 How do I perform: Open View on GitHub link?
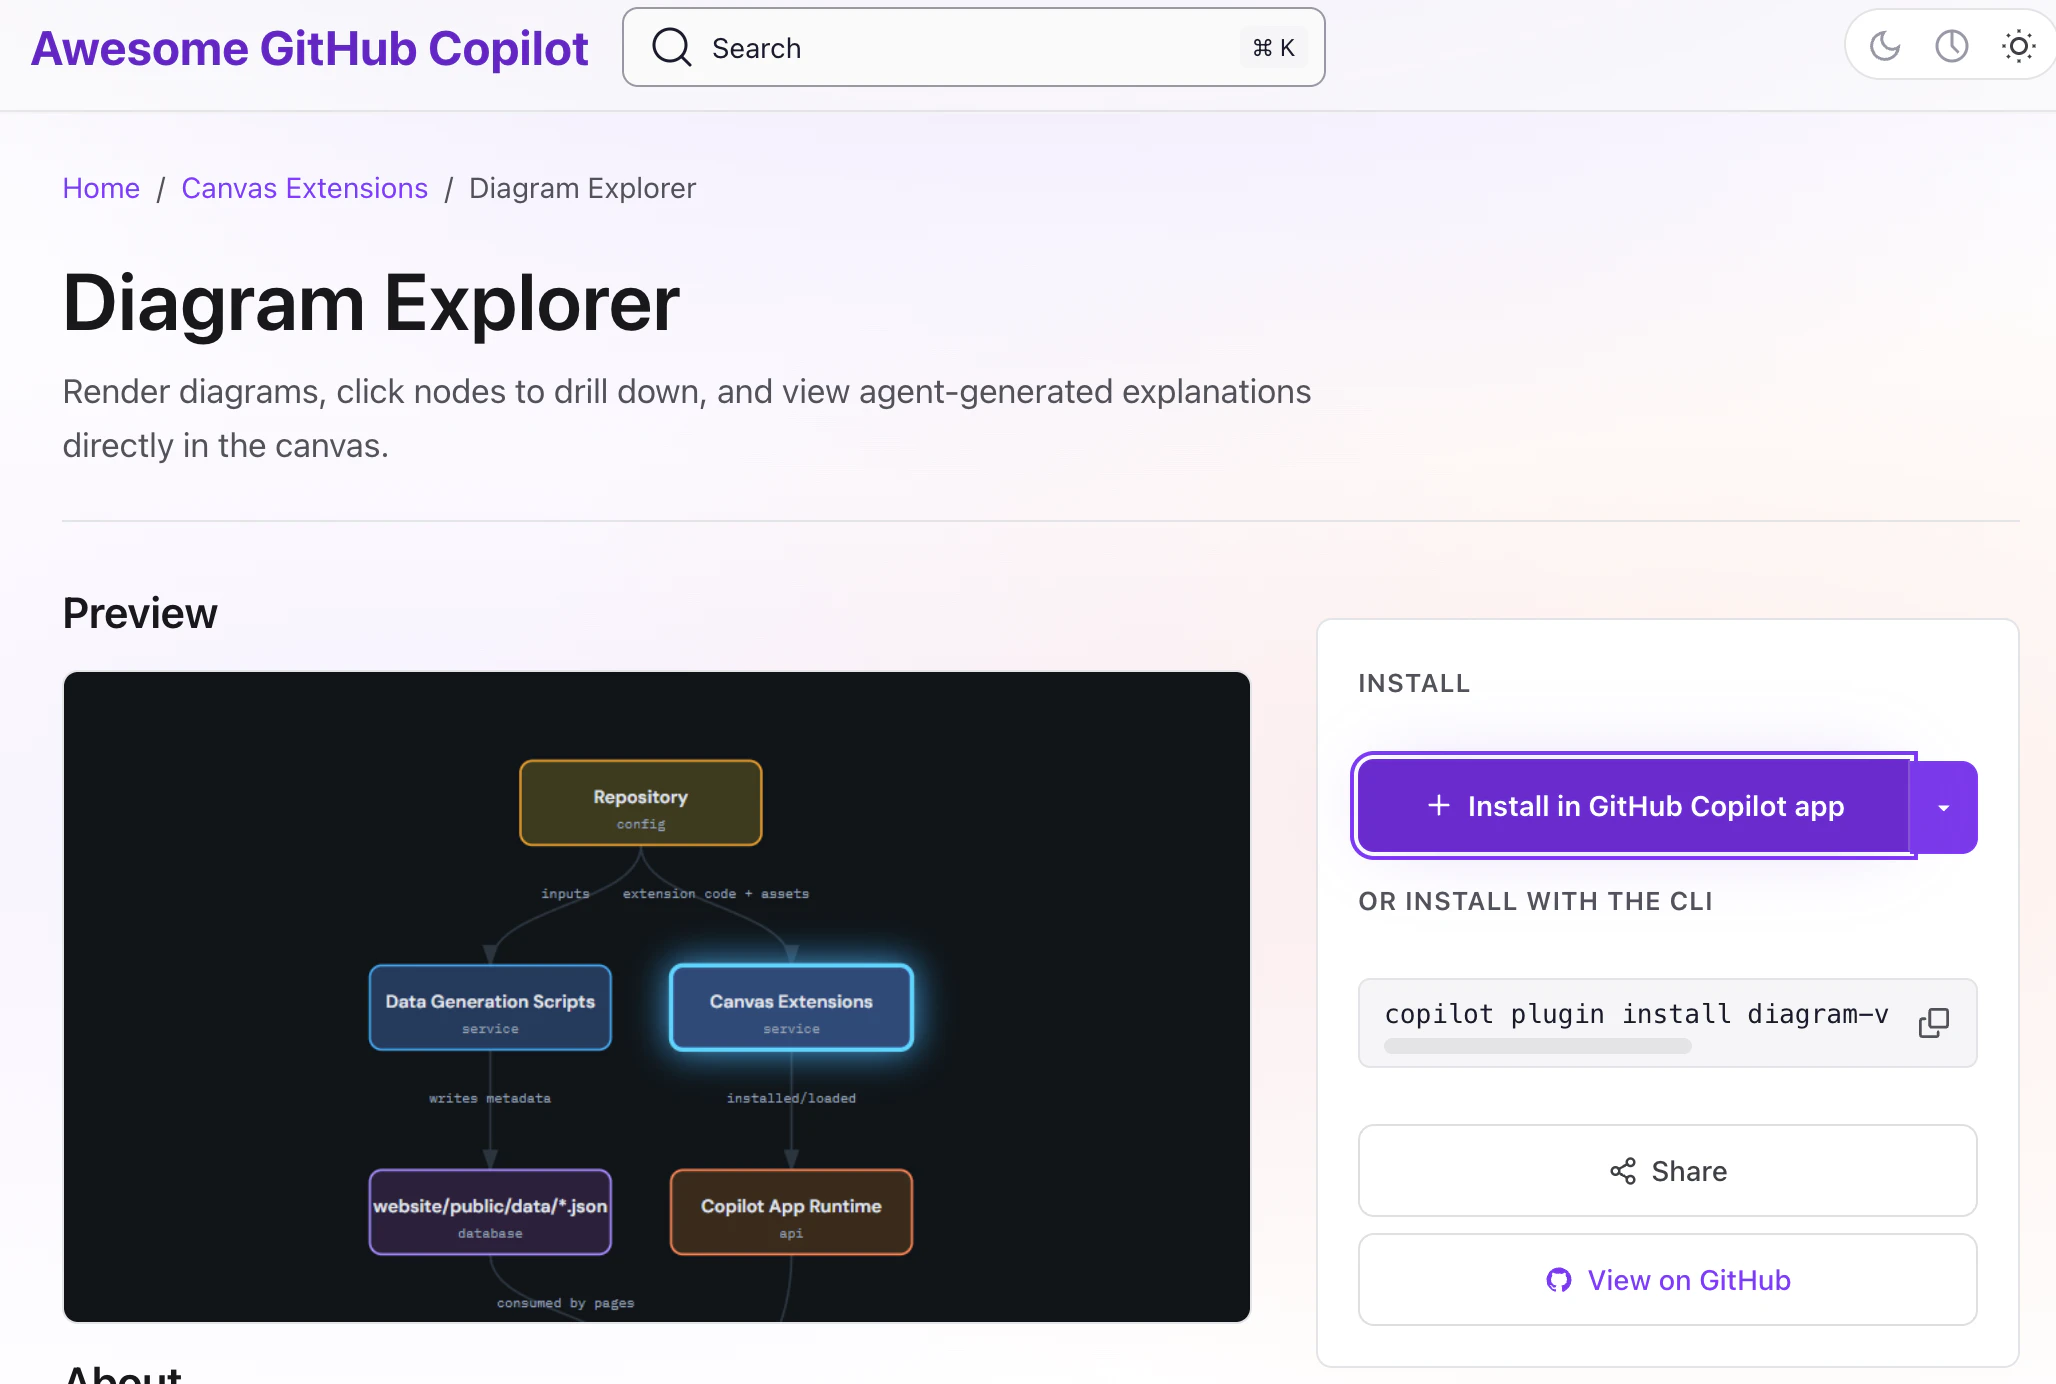(x=1667, y=1280)
